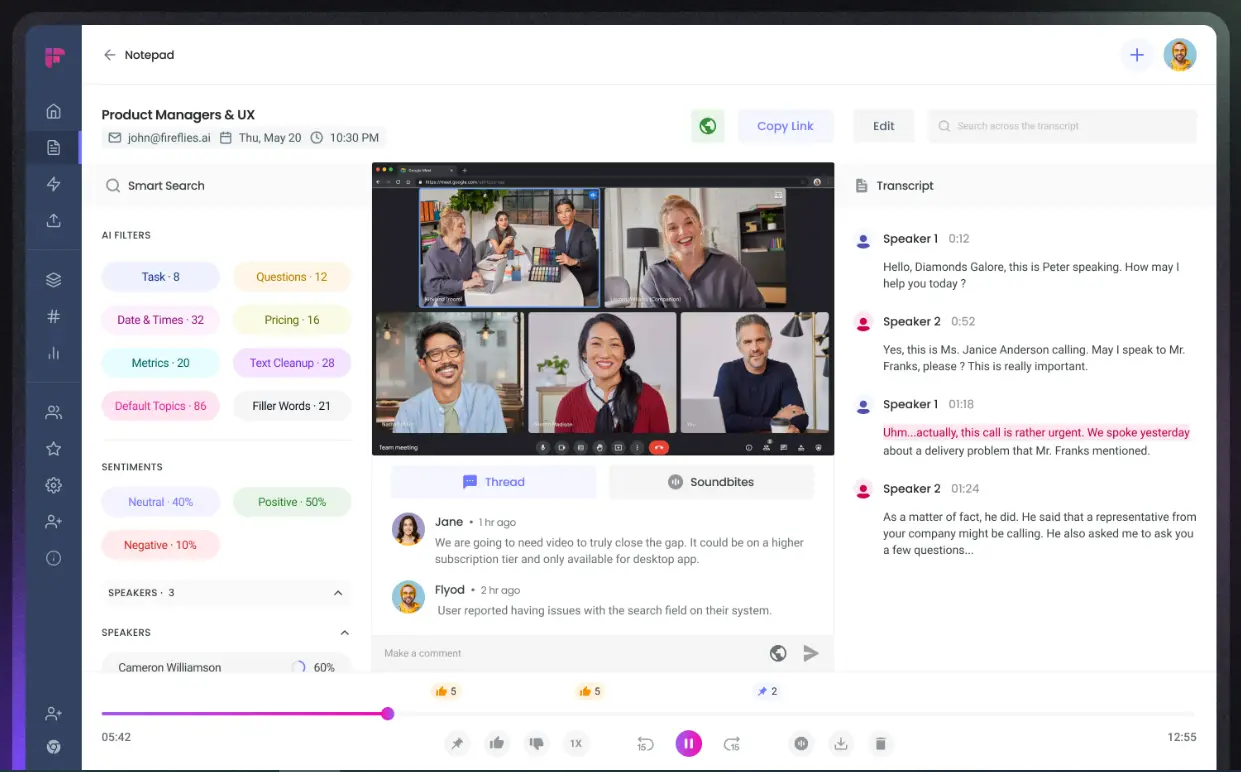Open the Soundbite icon in the playback bar
Image resolution: width=1241 pixels, height=772 pixels.
801,743
